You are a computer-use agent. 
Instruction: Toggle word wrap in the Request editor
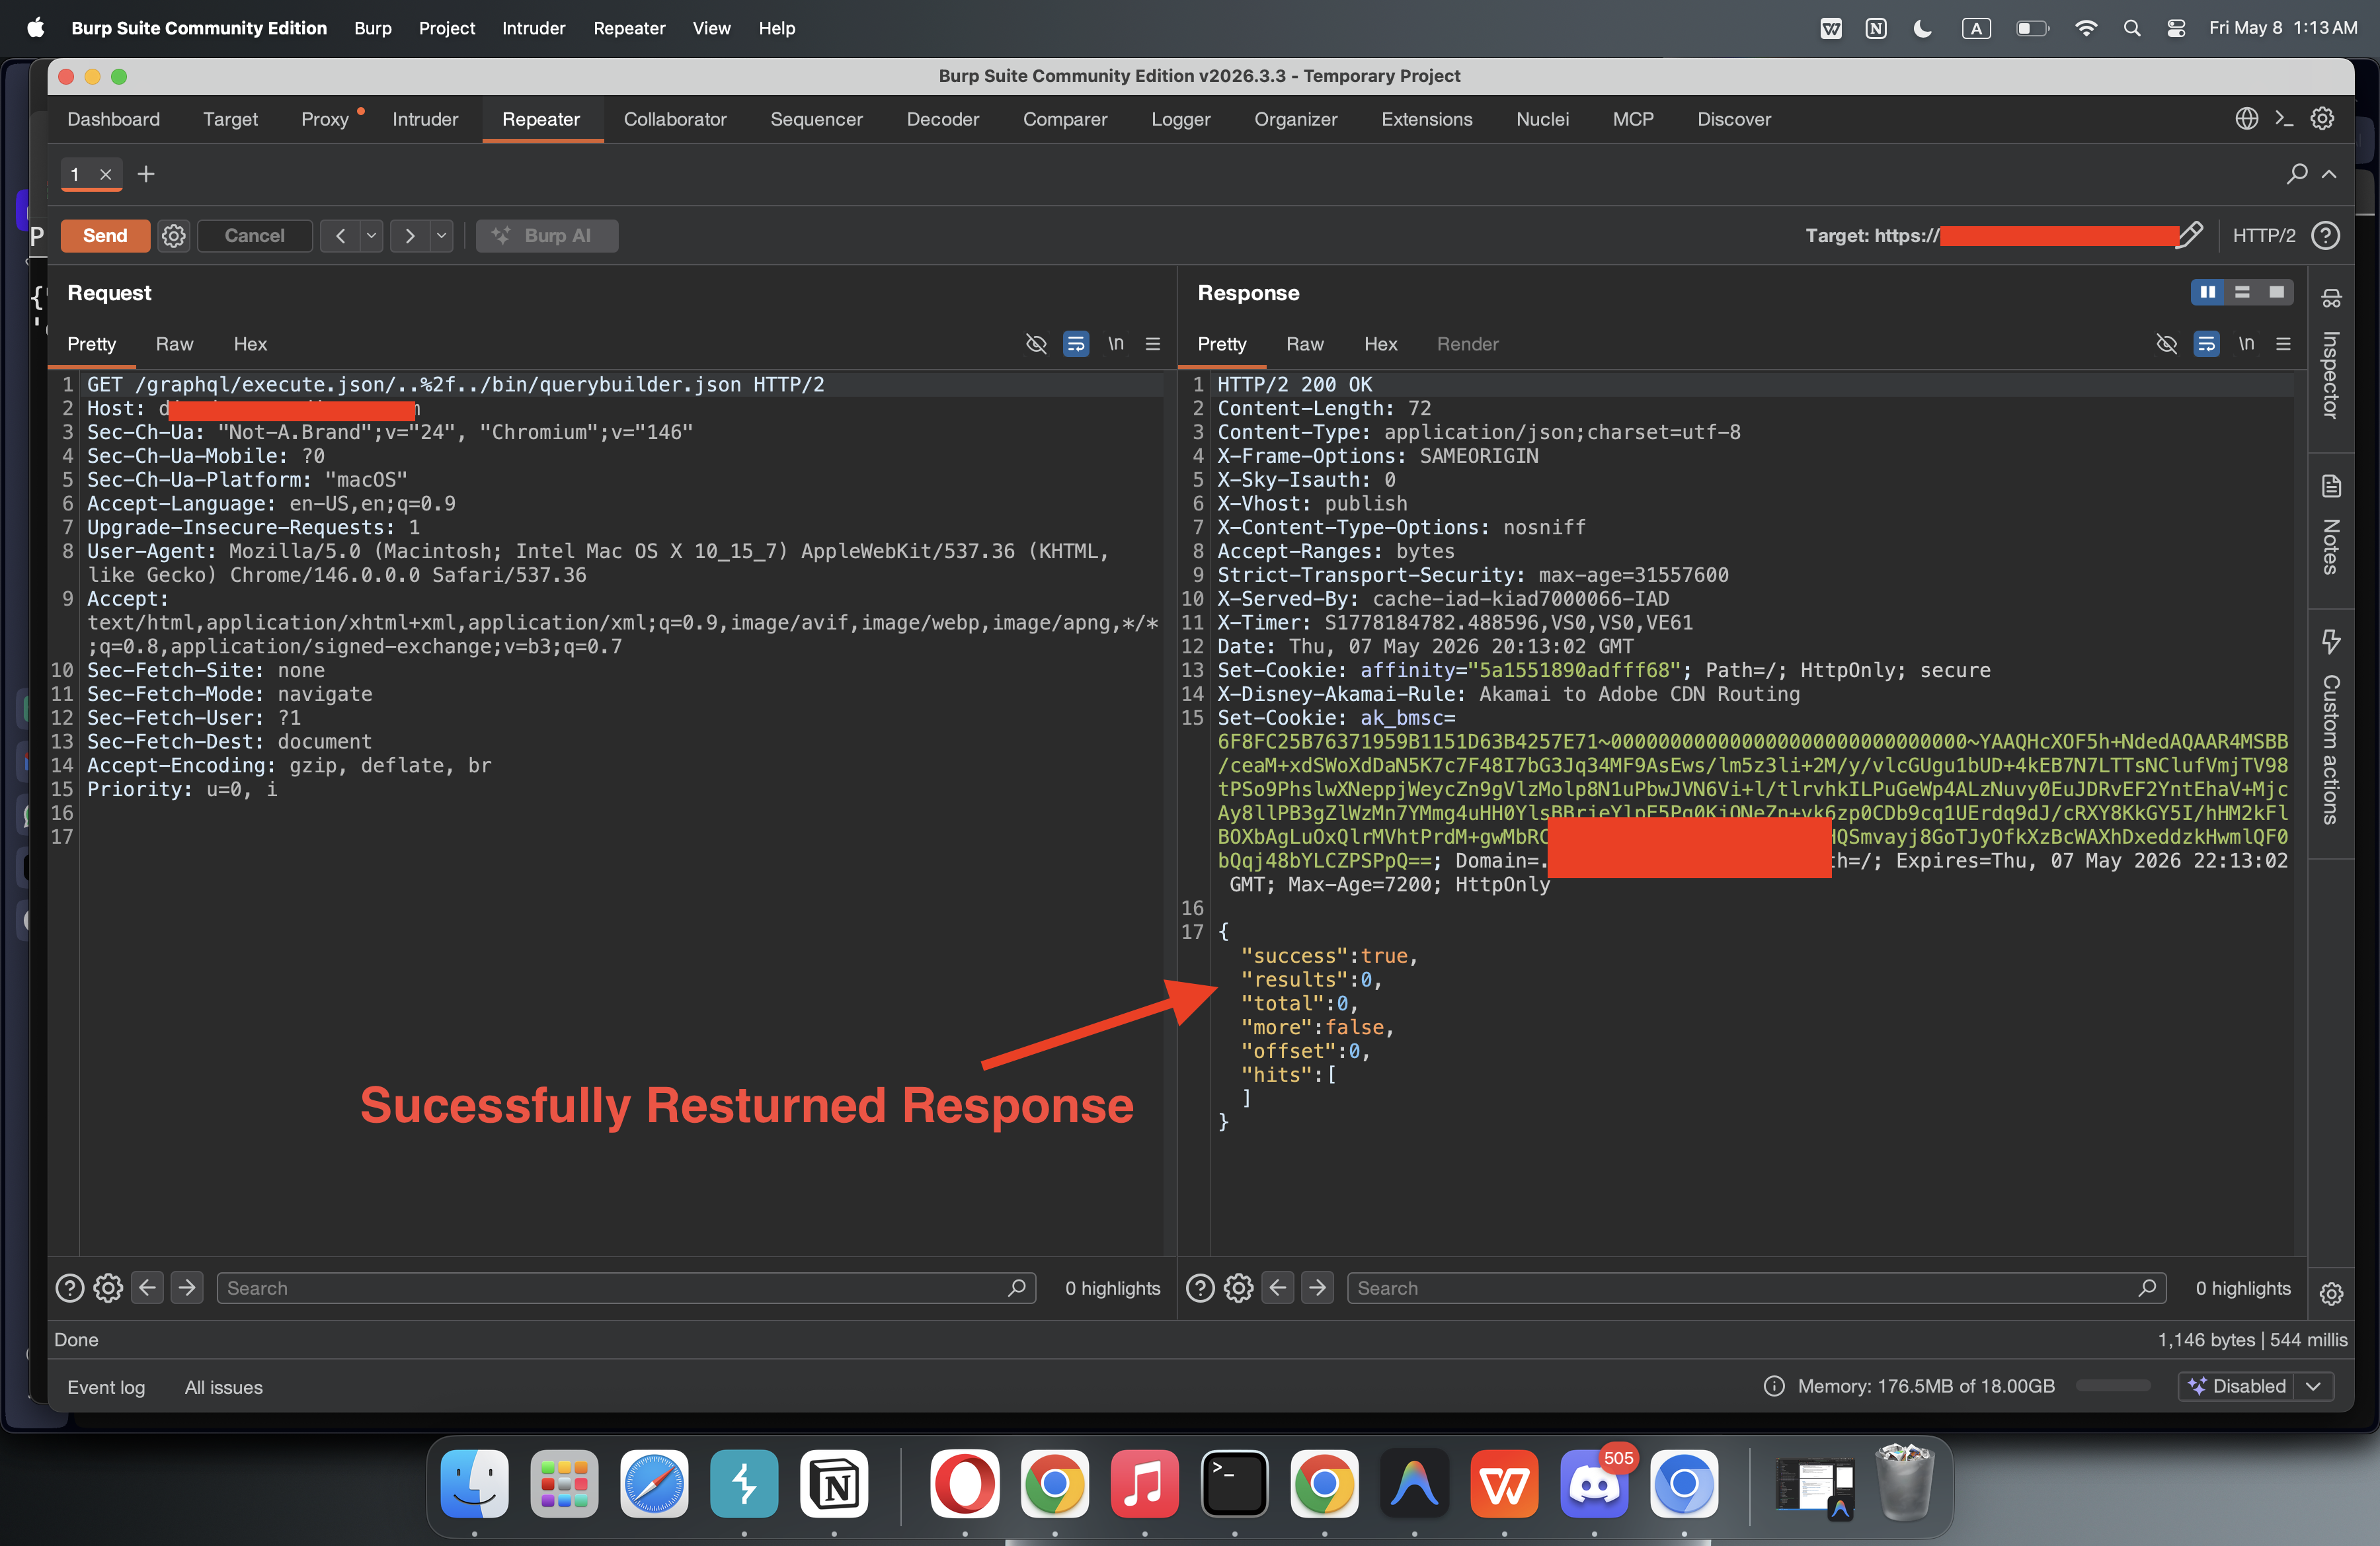(x=1076, y=344)
